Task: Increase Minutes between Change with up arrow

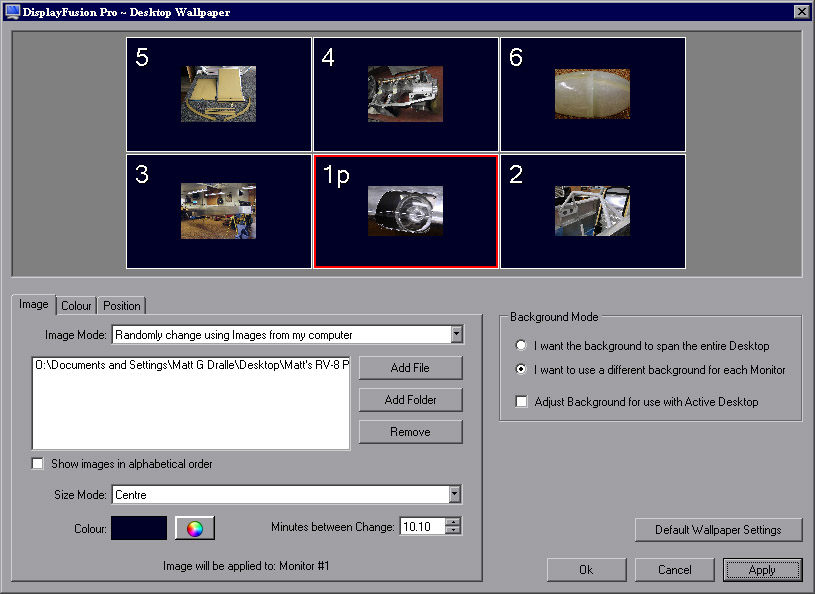Action: (x=454, y=522)
